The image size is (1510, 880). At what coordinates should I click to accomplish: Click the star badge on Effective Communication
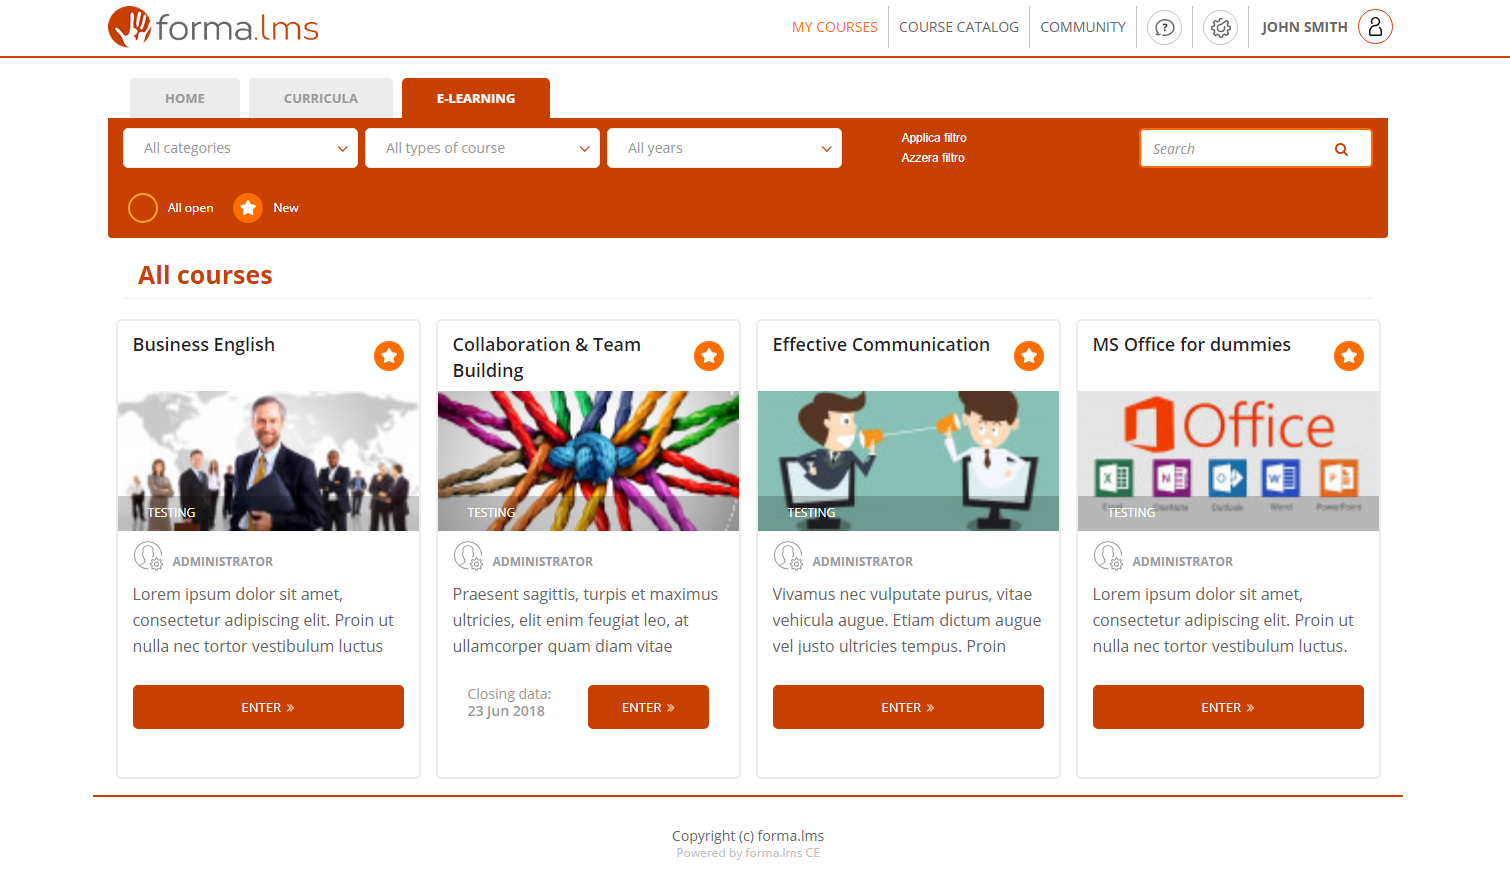coord(1029,356)
